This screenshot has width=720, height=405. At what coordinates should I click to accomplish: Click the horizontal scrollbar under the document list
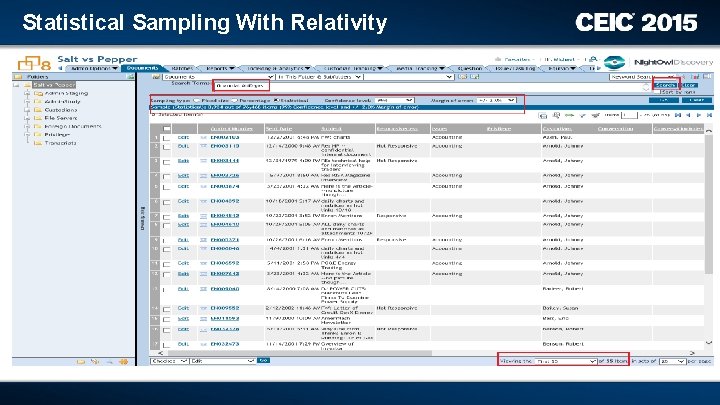(x=298, y=353)
